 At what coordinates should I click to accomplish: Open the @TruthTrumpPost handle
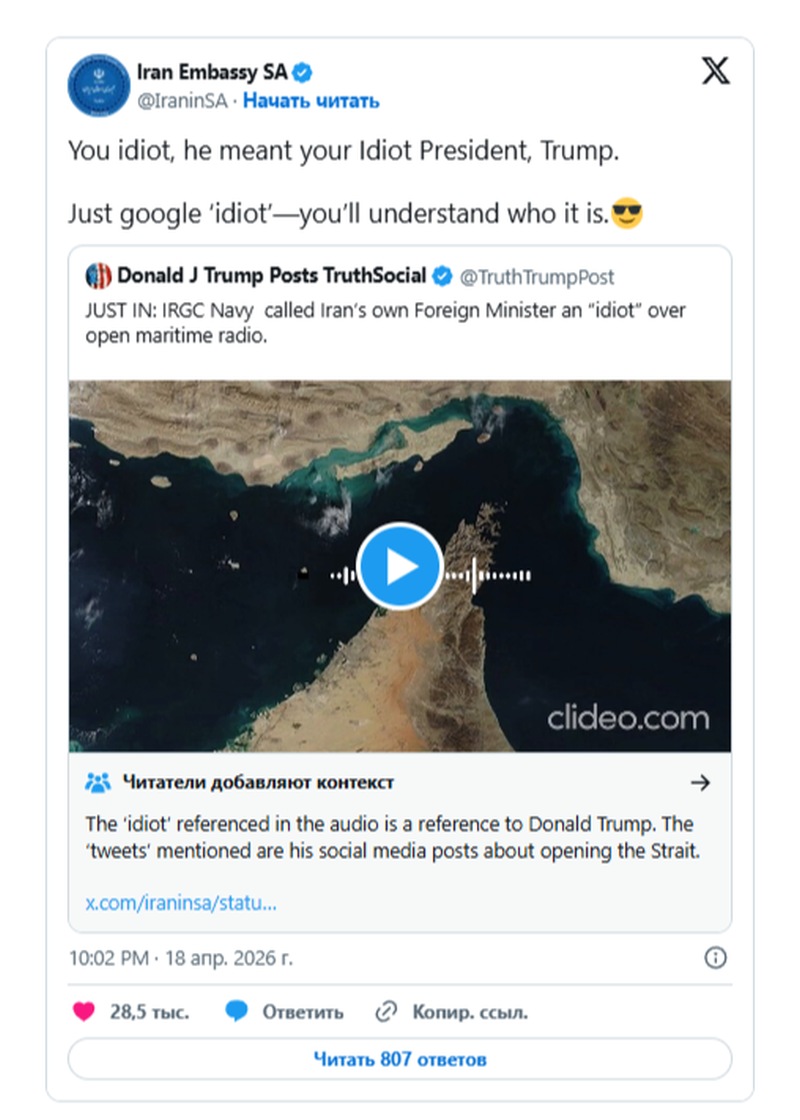coord(537,276)
